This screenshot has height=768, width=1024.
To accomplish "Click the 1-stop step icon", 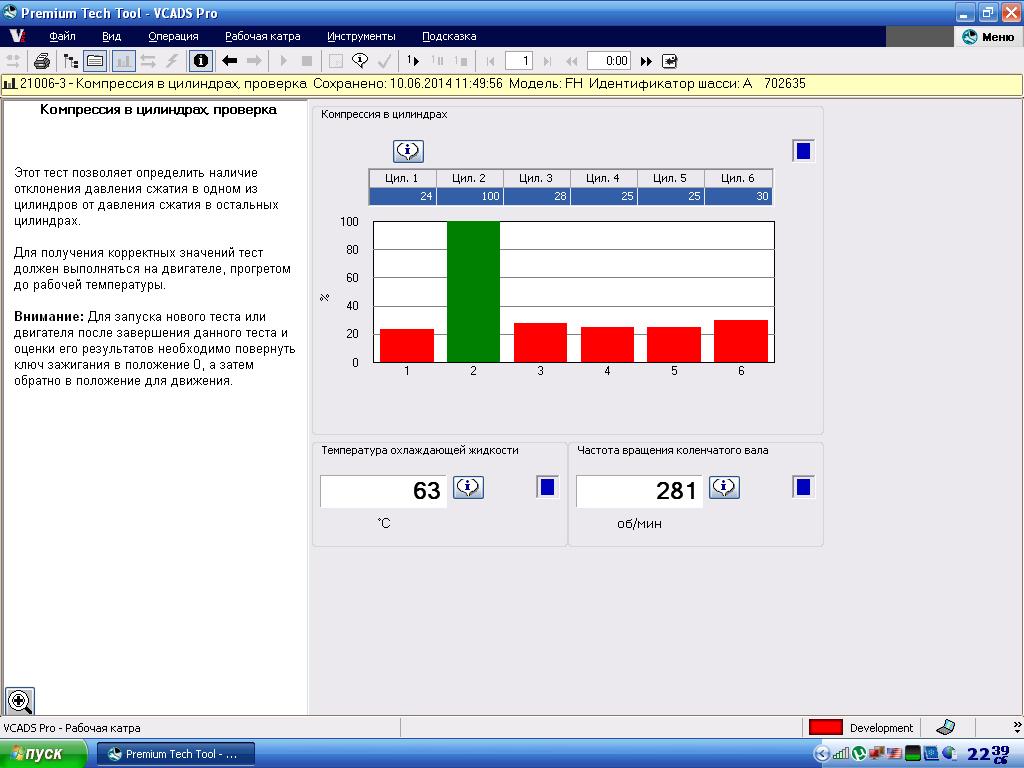I will [x=461, y=61].
